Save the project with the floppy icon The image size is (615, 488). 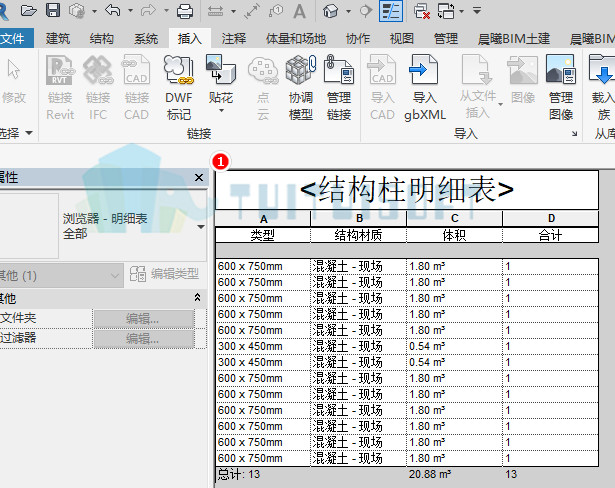(x=53, y=11)
